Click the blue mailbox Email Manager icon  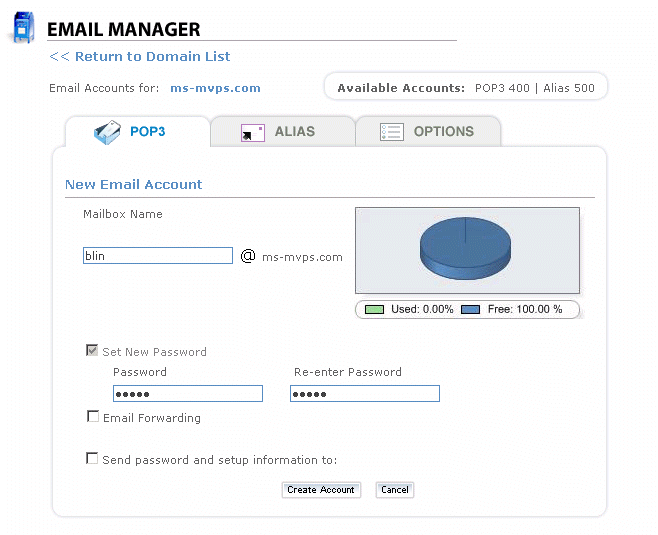coord(23,28)
